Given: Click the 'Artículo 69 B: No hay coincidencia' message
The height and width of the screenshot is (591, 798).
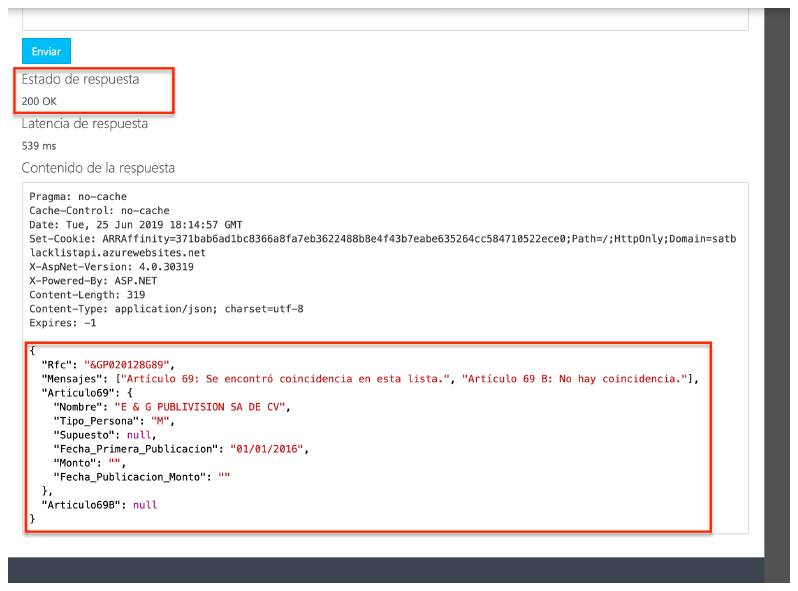Looking at the screenshot, I should (x=575, y=379).
